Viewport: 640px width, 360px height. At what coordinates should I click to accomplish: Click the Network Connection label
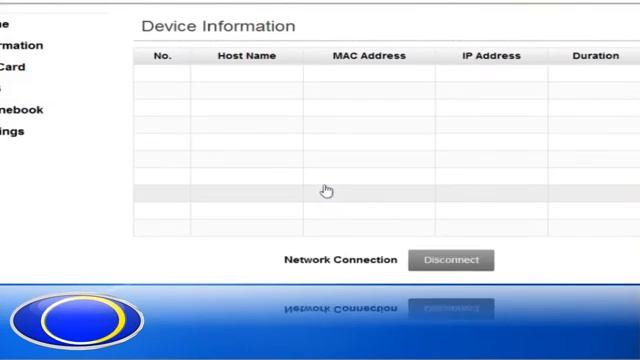(x=340, y=260)
